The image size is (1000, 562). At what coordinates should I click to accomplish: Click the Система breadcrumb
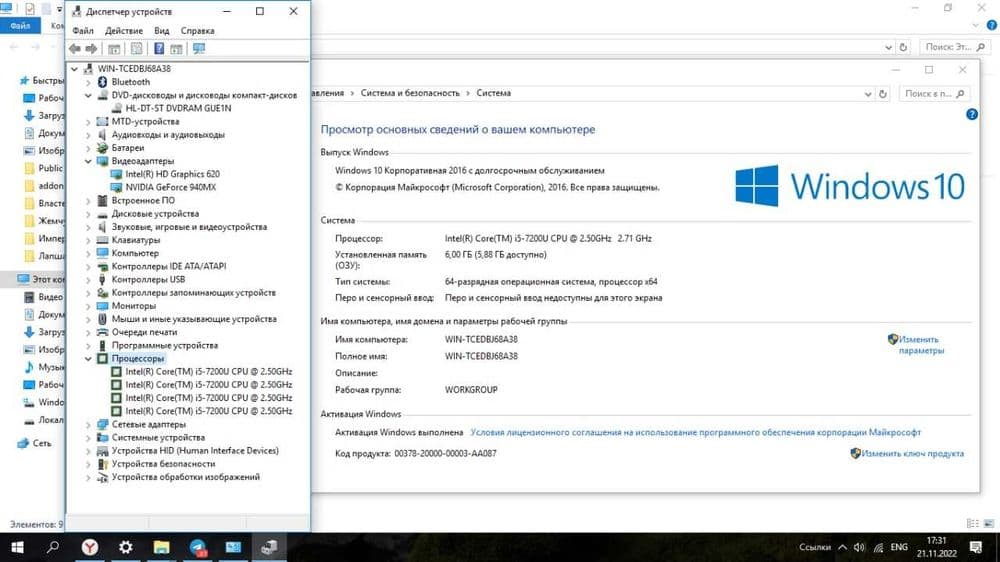tap(494, 93)
